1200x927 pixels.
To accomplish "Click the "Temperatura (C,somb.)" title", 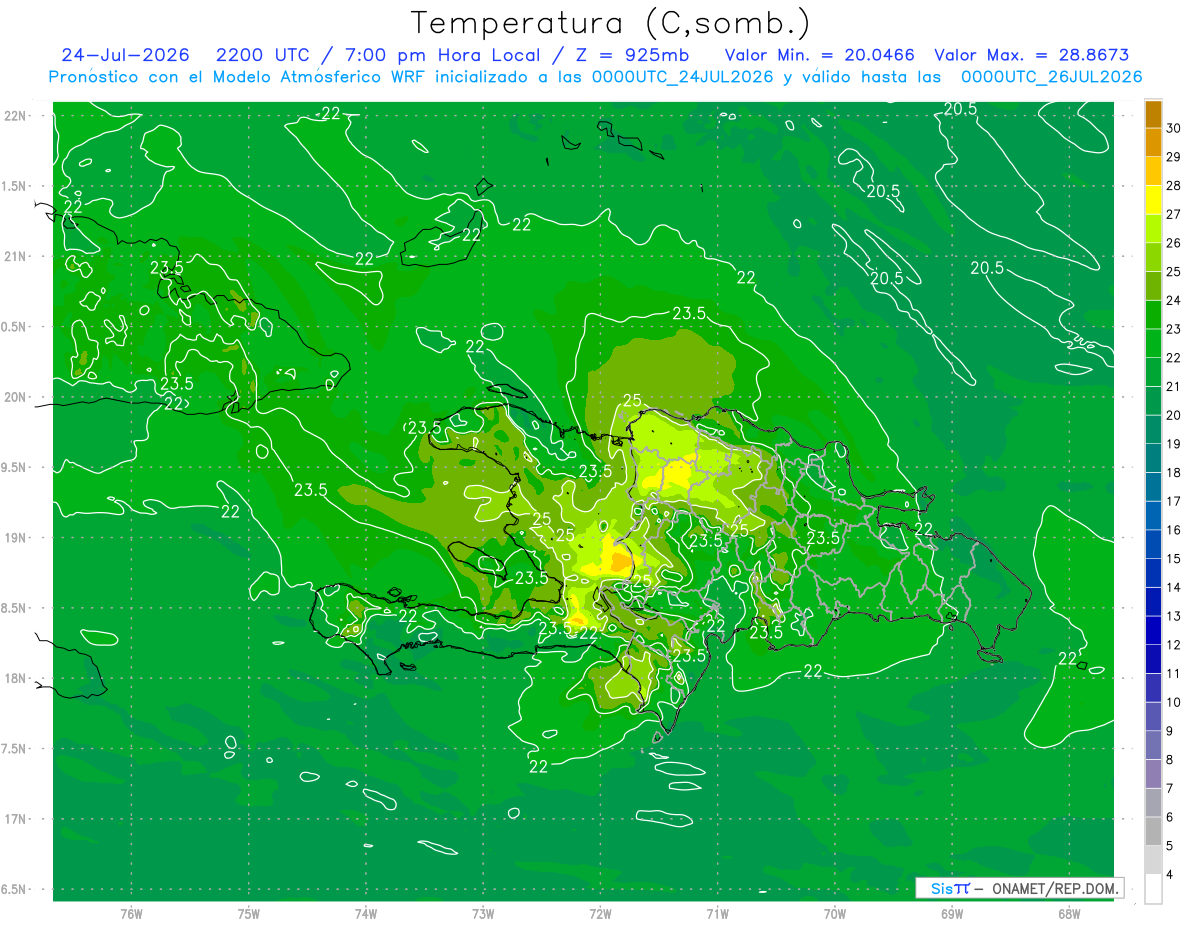I will click(611, 23).
